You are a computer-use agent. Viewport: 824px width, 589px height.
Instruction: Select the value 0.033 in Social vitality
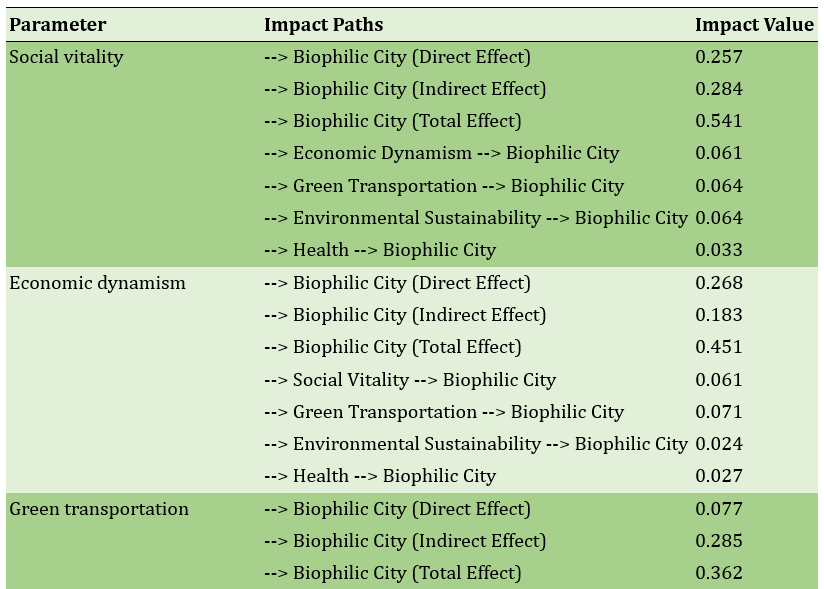pyautogui.click(x=719, y=250)
